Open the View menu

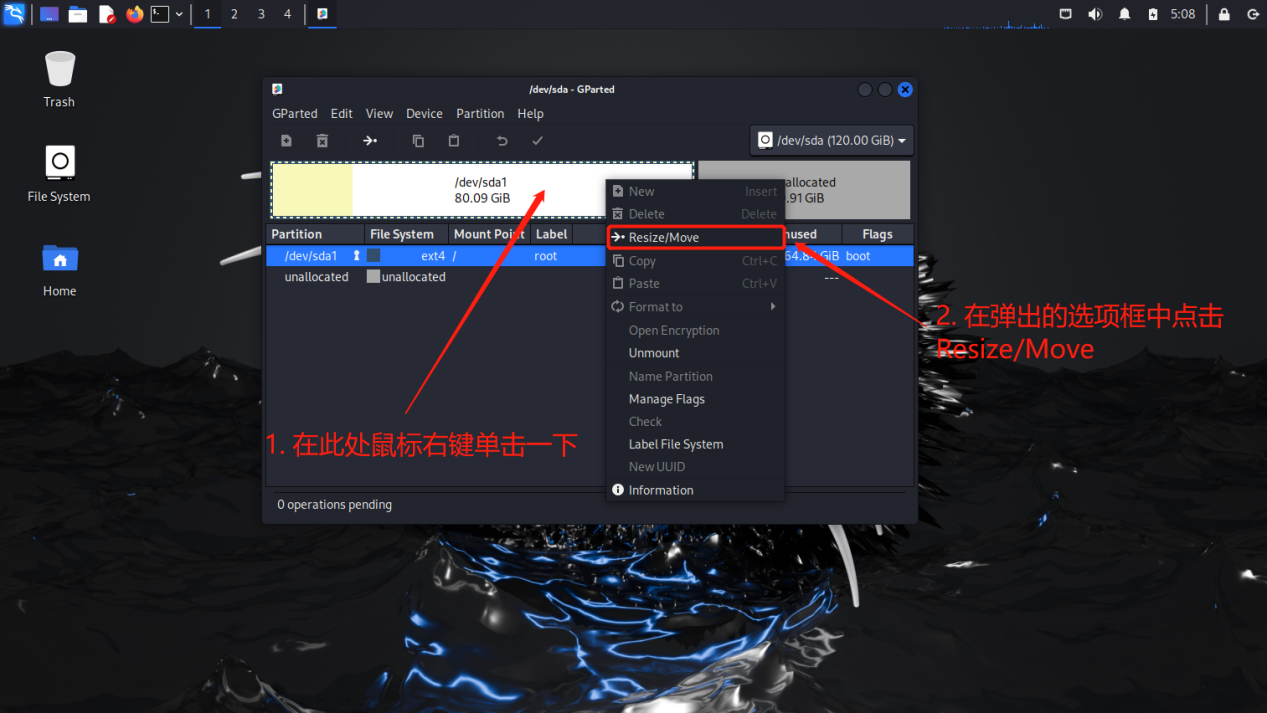click(379, 114)
